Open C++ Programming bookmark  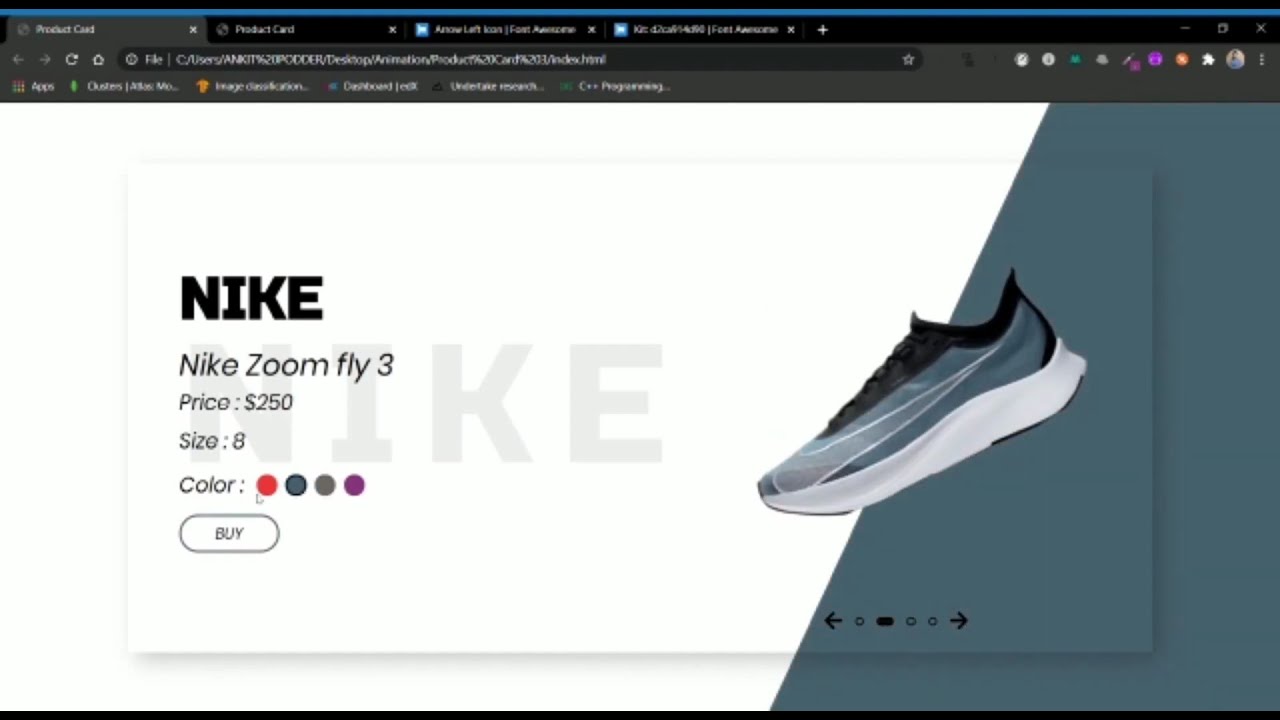coord(615,87)
